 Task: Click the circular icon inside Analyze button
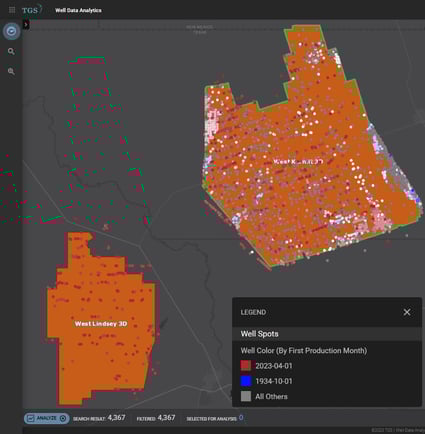coord(63,418)
